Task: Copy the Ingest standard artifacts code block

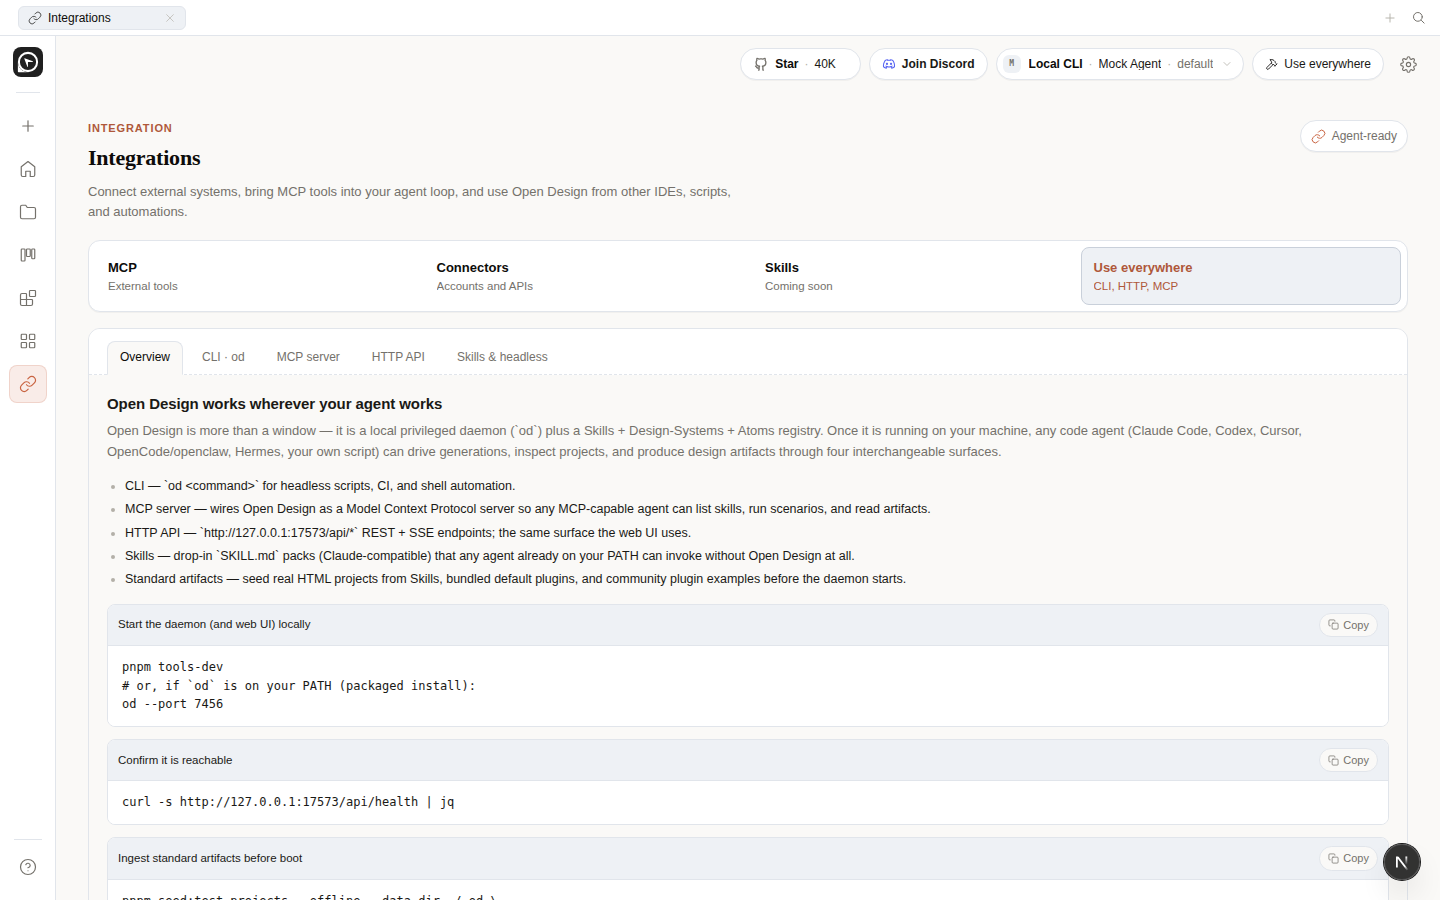Action: tap(1348, 858)
